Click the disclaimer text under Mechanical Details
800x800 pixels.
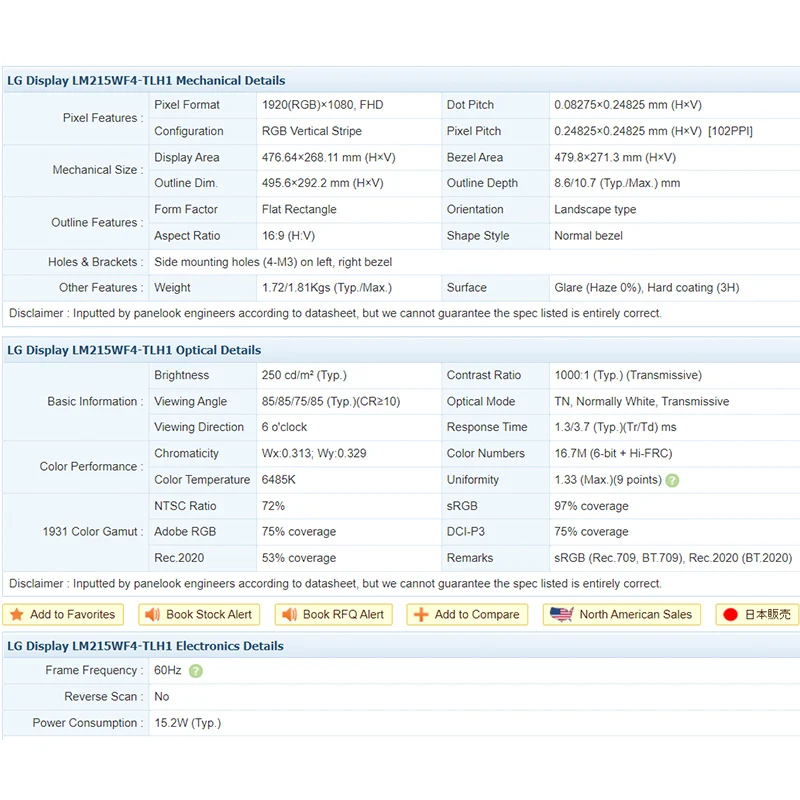(335, 313)
